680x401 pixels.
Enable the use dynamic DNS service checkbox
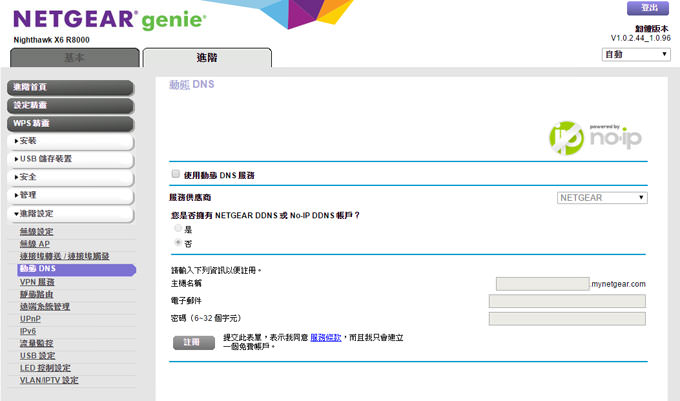[176, 174]
